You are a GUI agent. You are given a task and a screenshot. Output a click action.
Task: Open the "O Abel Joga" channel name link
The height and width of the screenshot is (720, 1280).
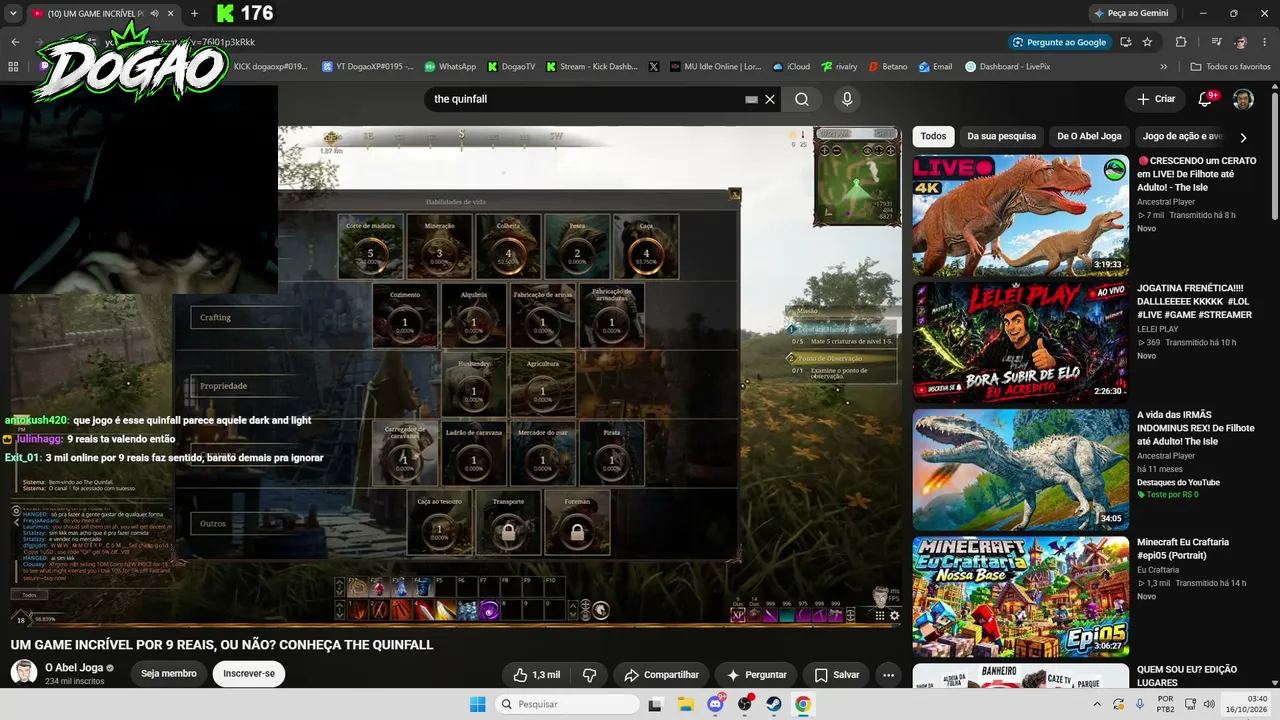tap(75, 667)
